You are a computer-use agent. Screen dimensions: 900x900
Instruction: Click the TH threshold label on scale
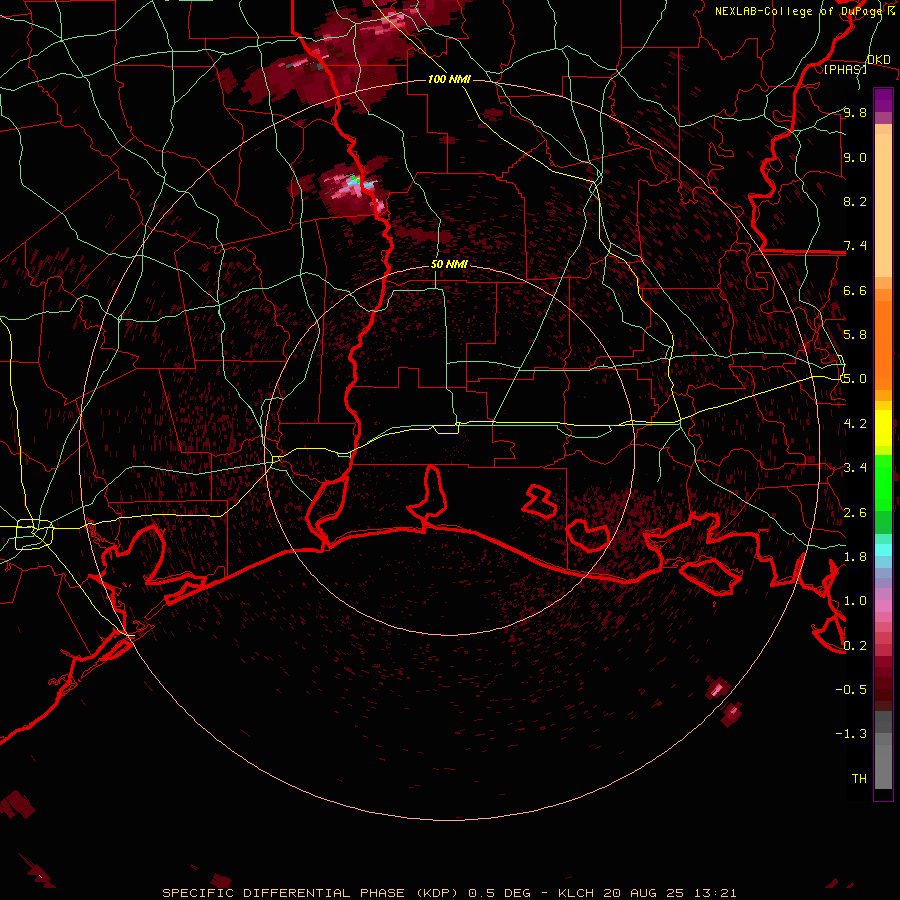pos(859,779)
